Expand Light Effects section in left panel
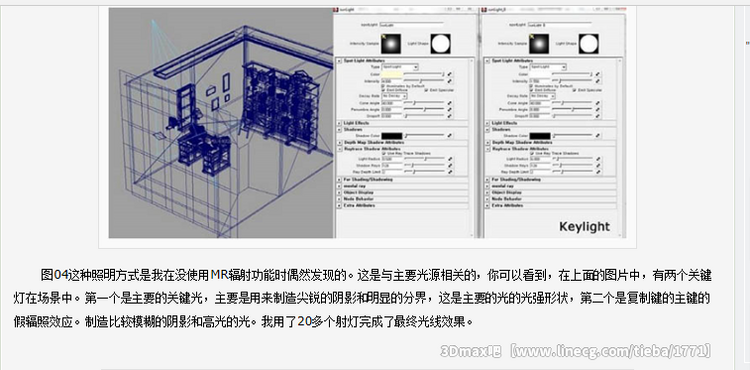This screenshot has width=750, height=370. pos(403,123)
